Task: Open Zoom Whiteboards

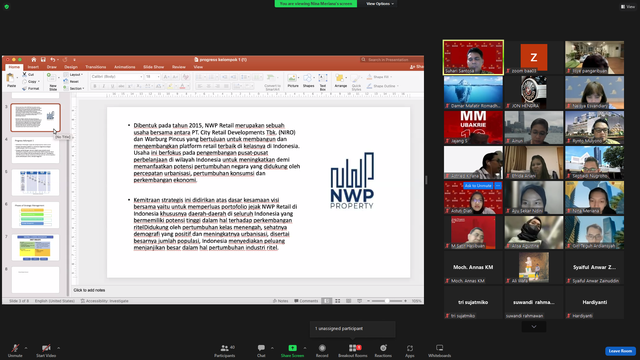Action: pyautogui.click(x=440, y=350)
